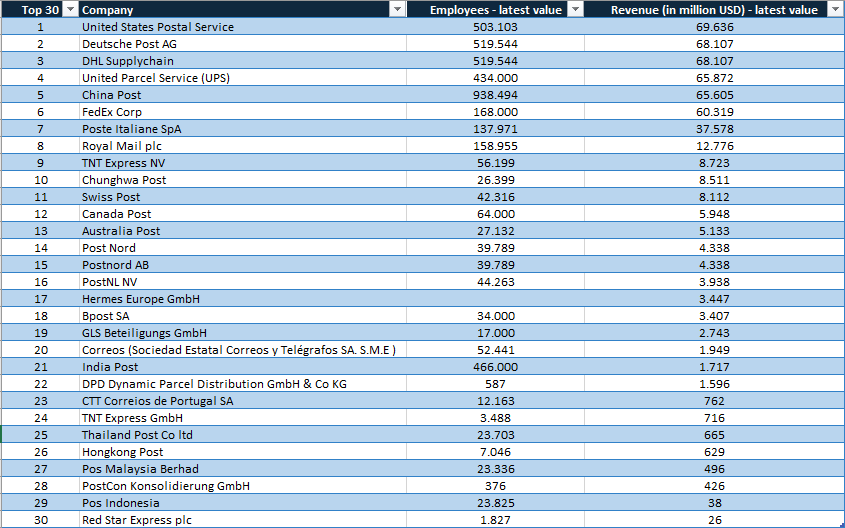Open the Company column filter dropdown
Screen dimensions: 845x528
pos(397,9)
